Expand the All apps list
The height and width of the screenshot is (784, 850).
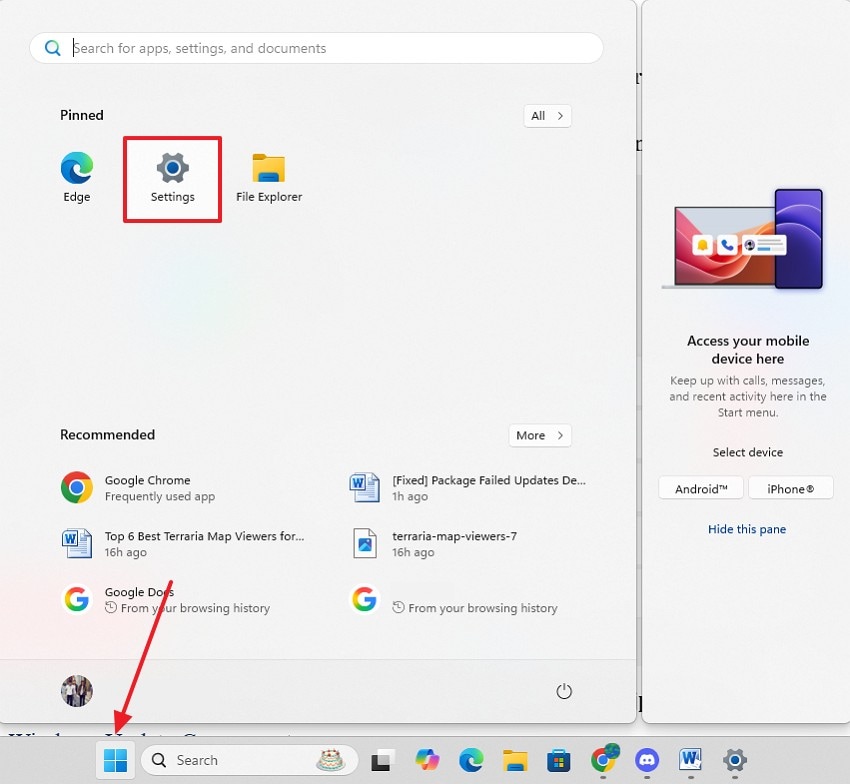tap(547, 115)
